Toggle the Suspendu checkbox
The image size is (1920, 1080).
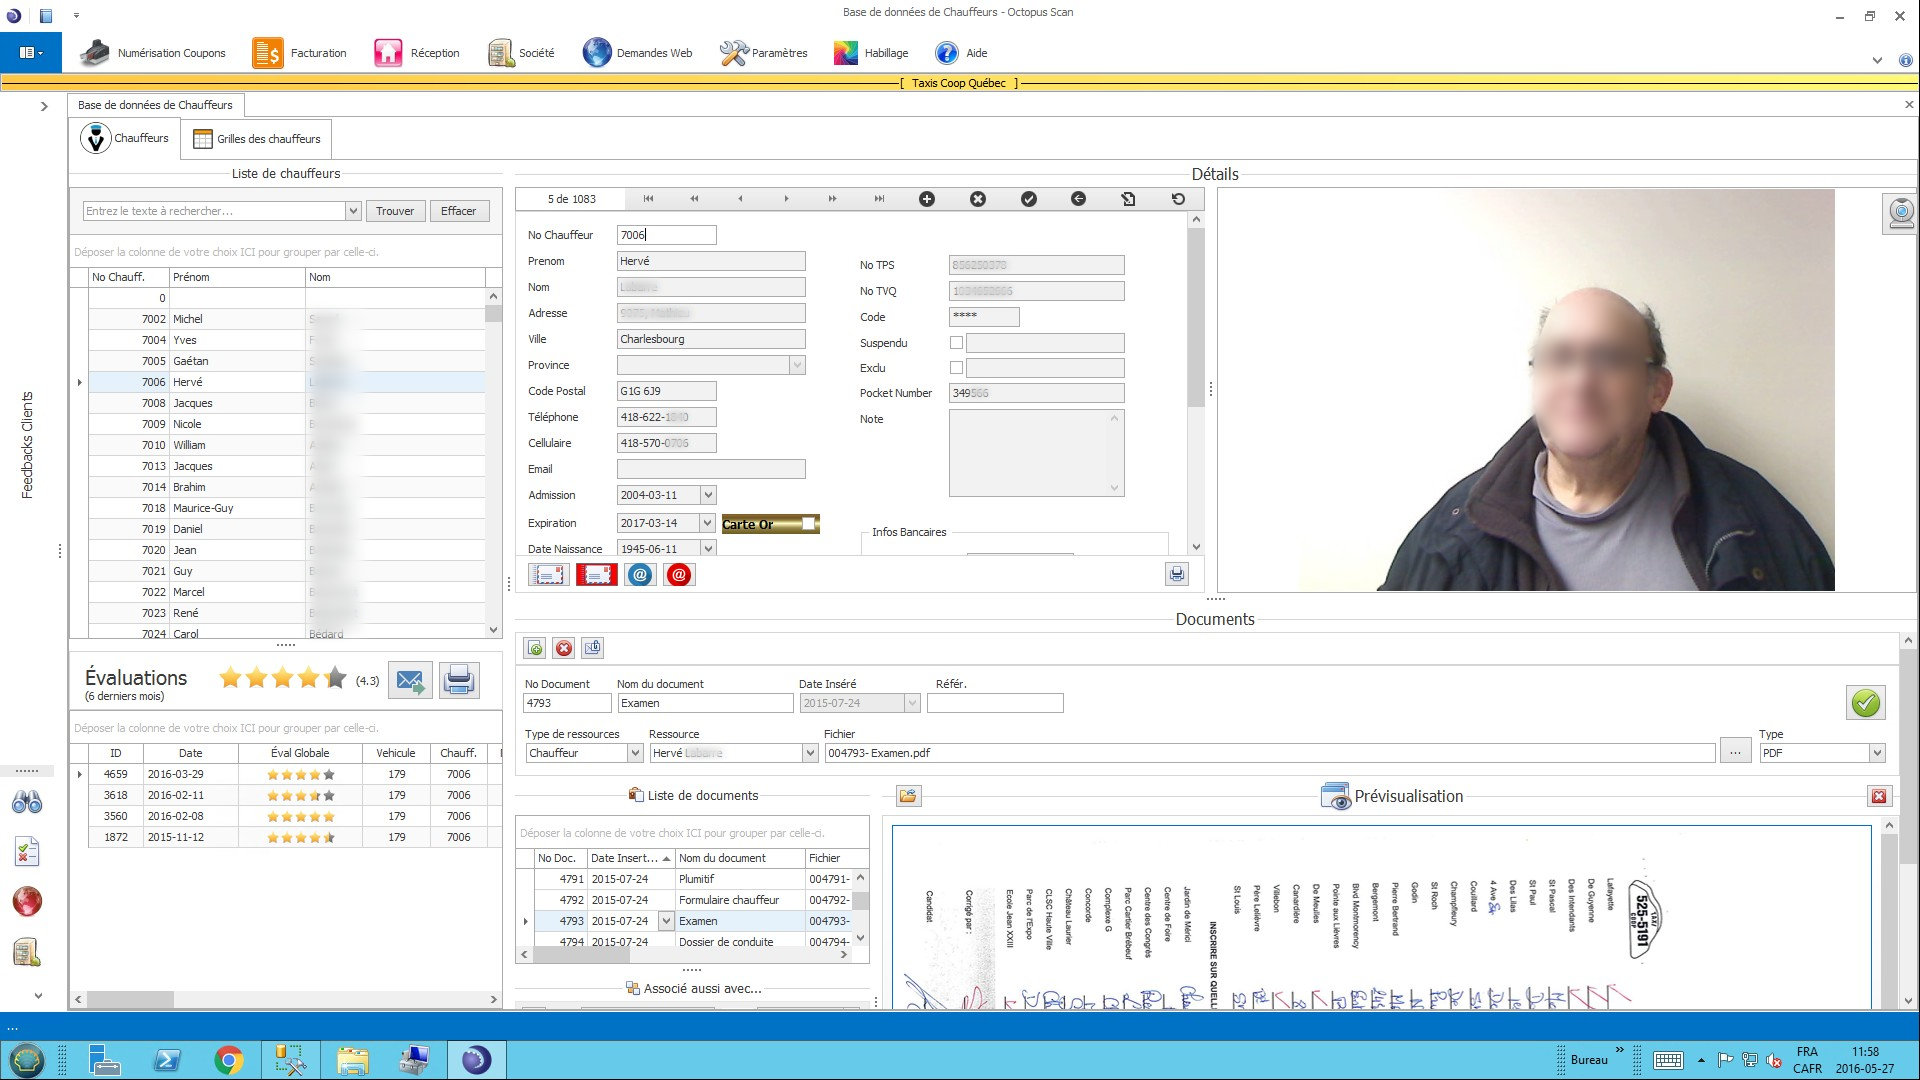956,343
